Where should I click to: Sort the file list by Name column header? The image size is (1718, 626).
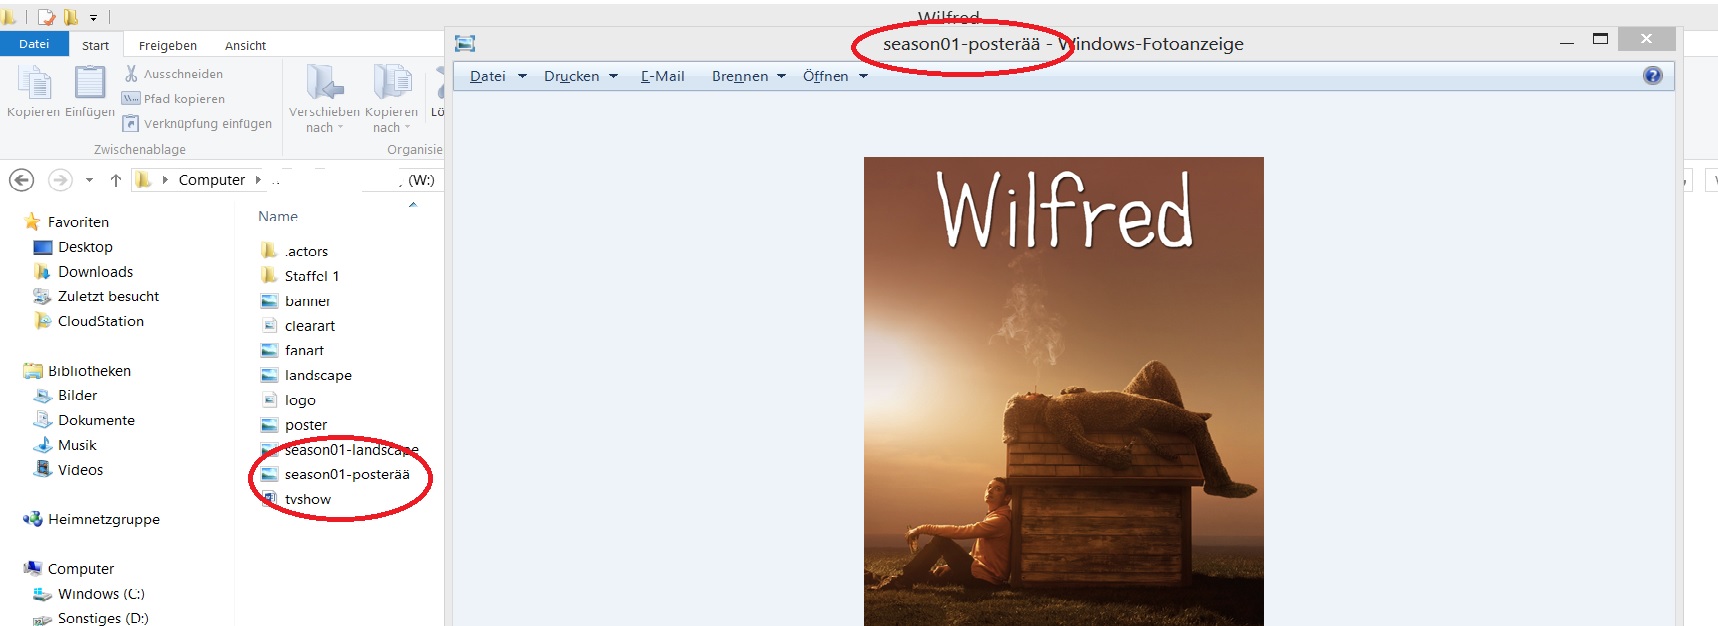(x=278, y=216)
